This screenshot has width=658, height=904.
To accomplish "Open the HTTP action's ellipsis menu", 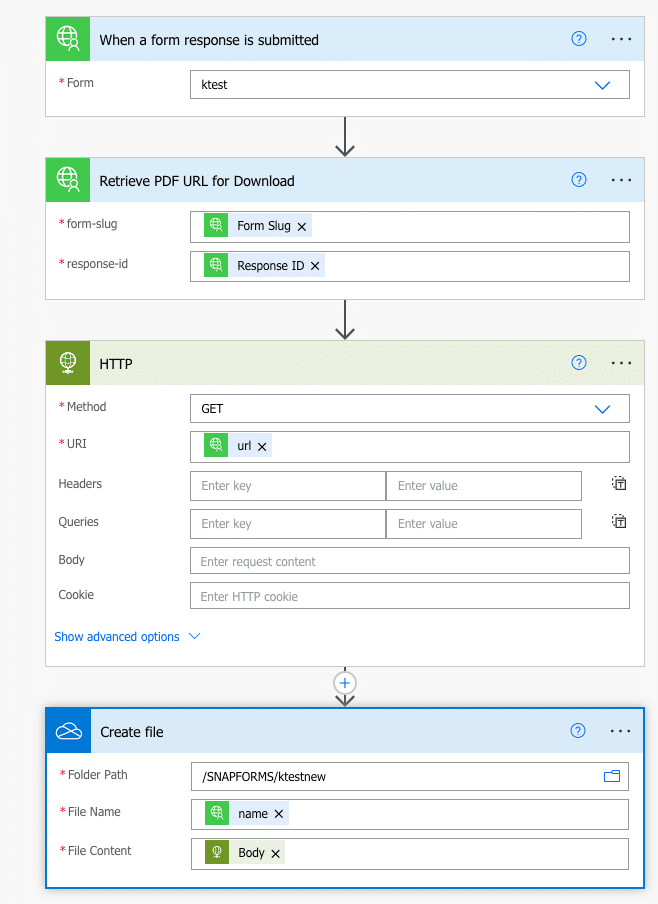I will click(x=621, y=363).
